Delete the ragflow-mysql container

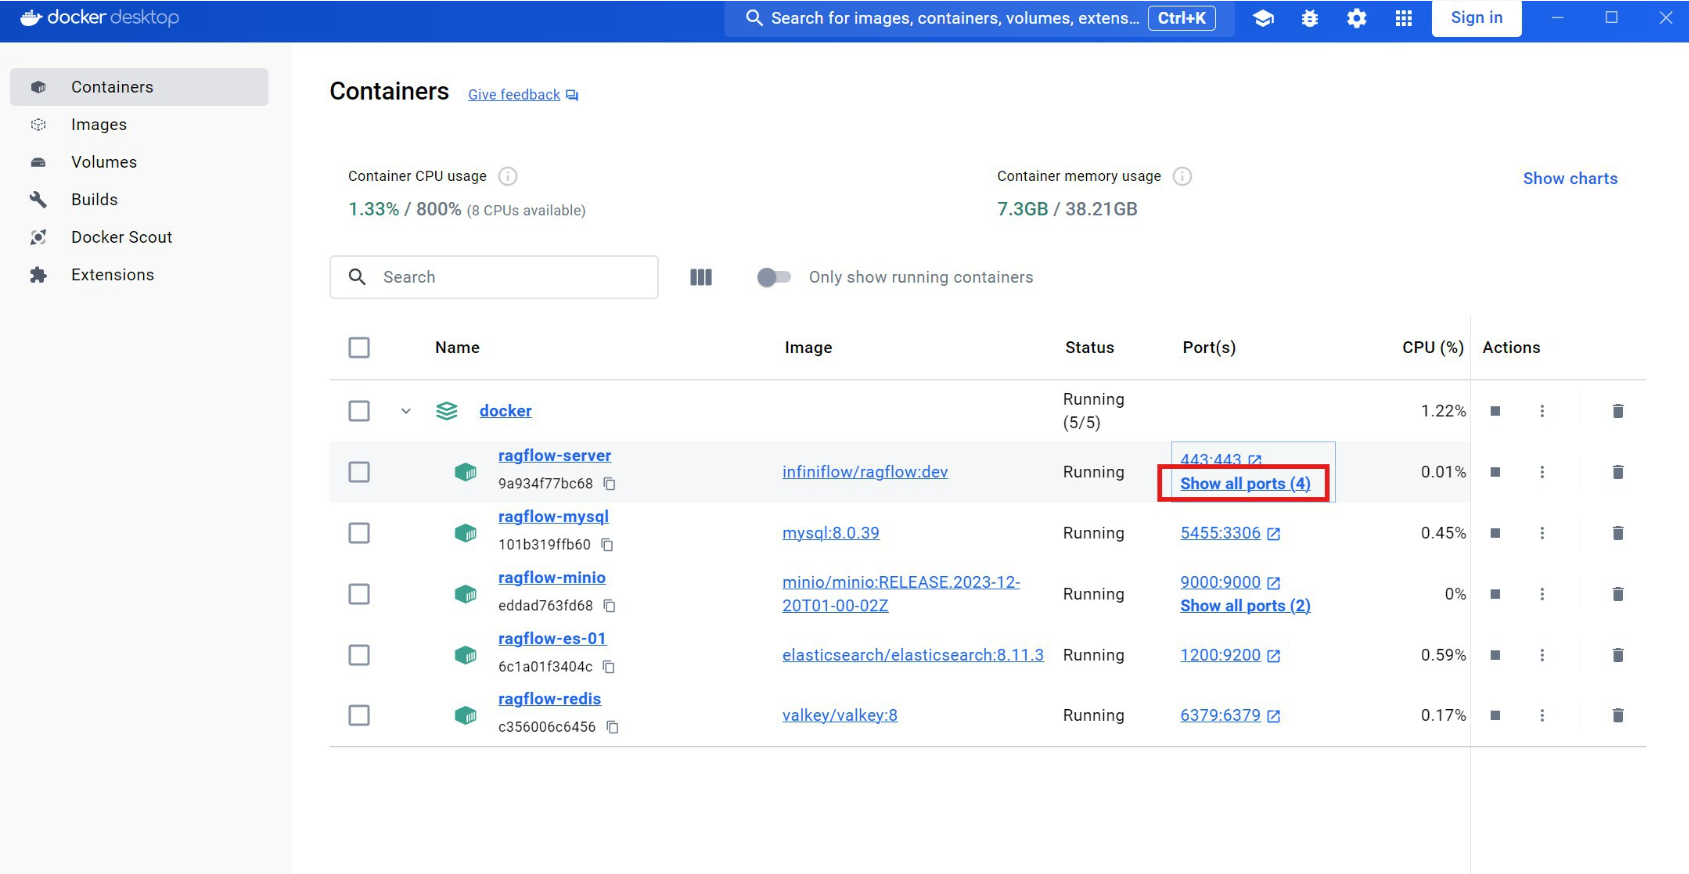click(1618, 533)
